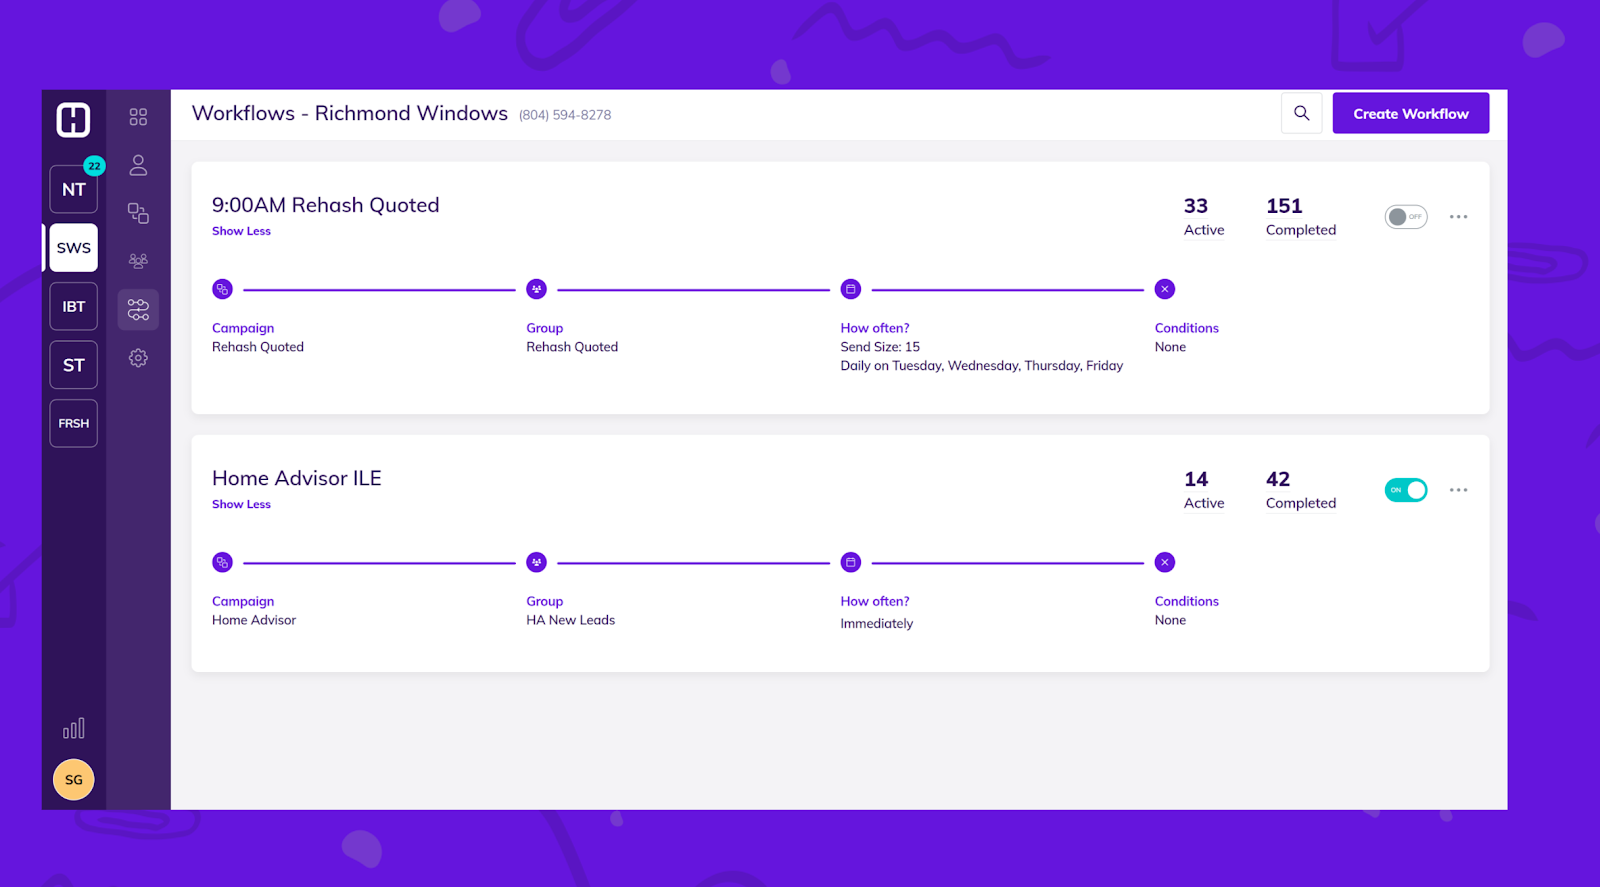Viewport: 1600px width, 887px height.
Task: Switch to the NT workspace
Action: pyautogui.click(x=73, y=189)
